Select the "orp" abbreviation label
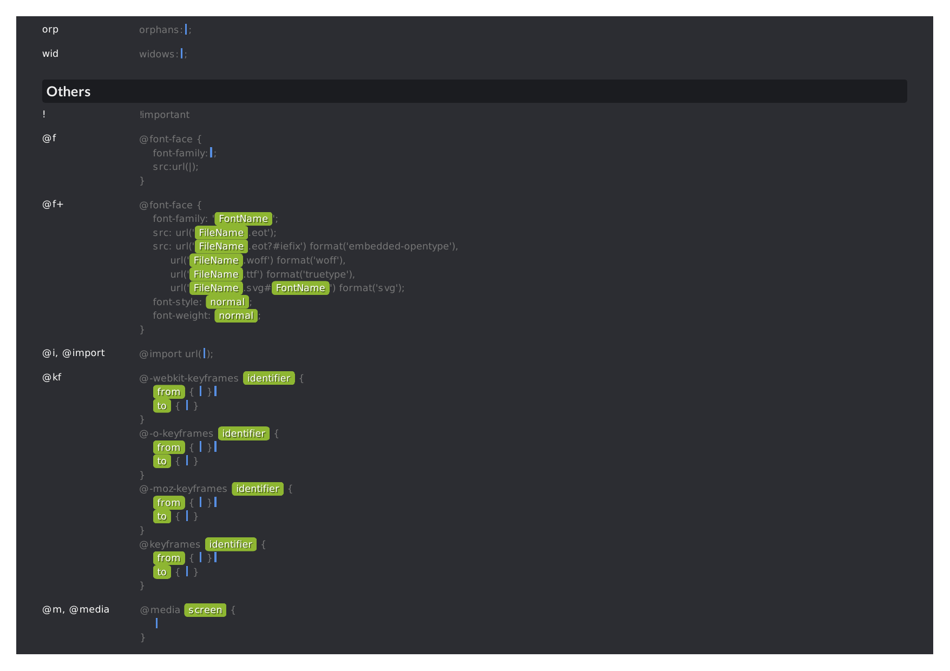Image resolution: width=950 pixels, height=671 pixels. [x=50, y=29]
